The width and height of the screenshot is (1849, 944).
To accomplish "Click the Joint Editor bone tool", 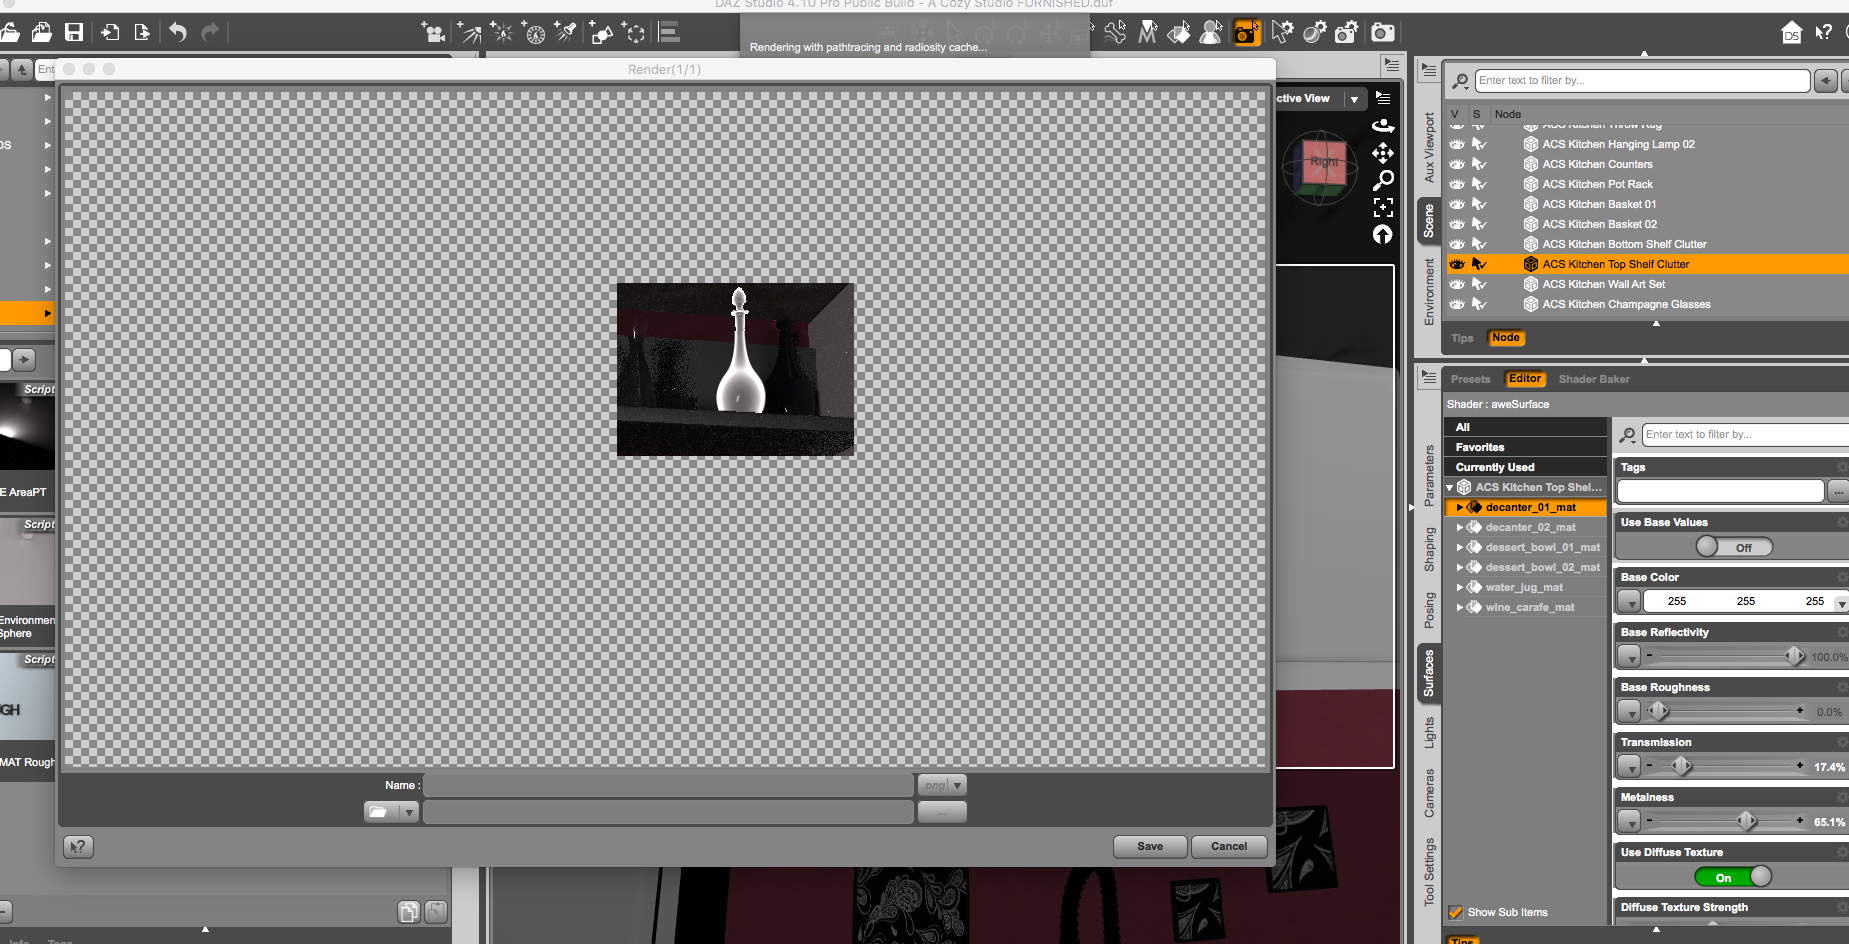I will click(x=1115, y=33).
